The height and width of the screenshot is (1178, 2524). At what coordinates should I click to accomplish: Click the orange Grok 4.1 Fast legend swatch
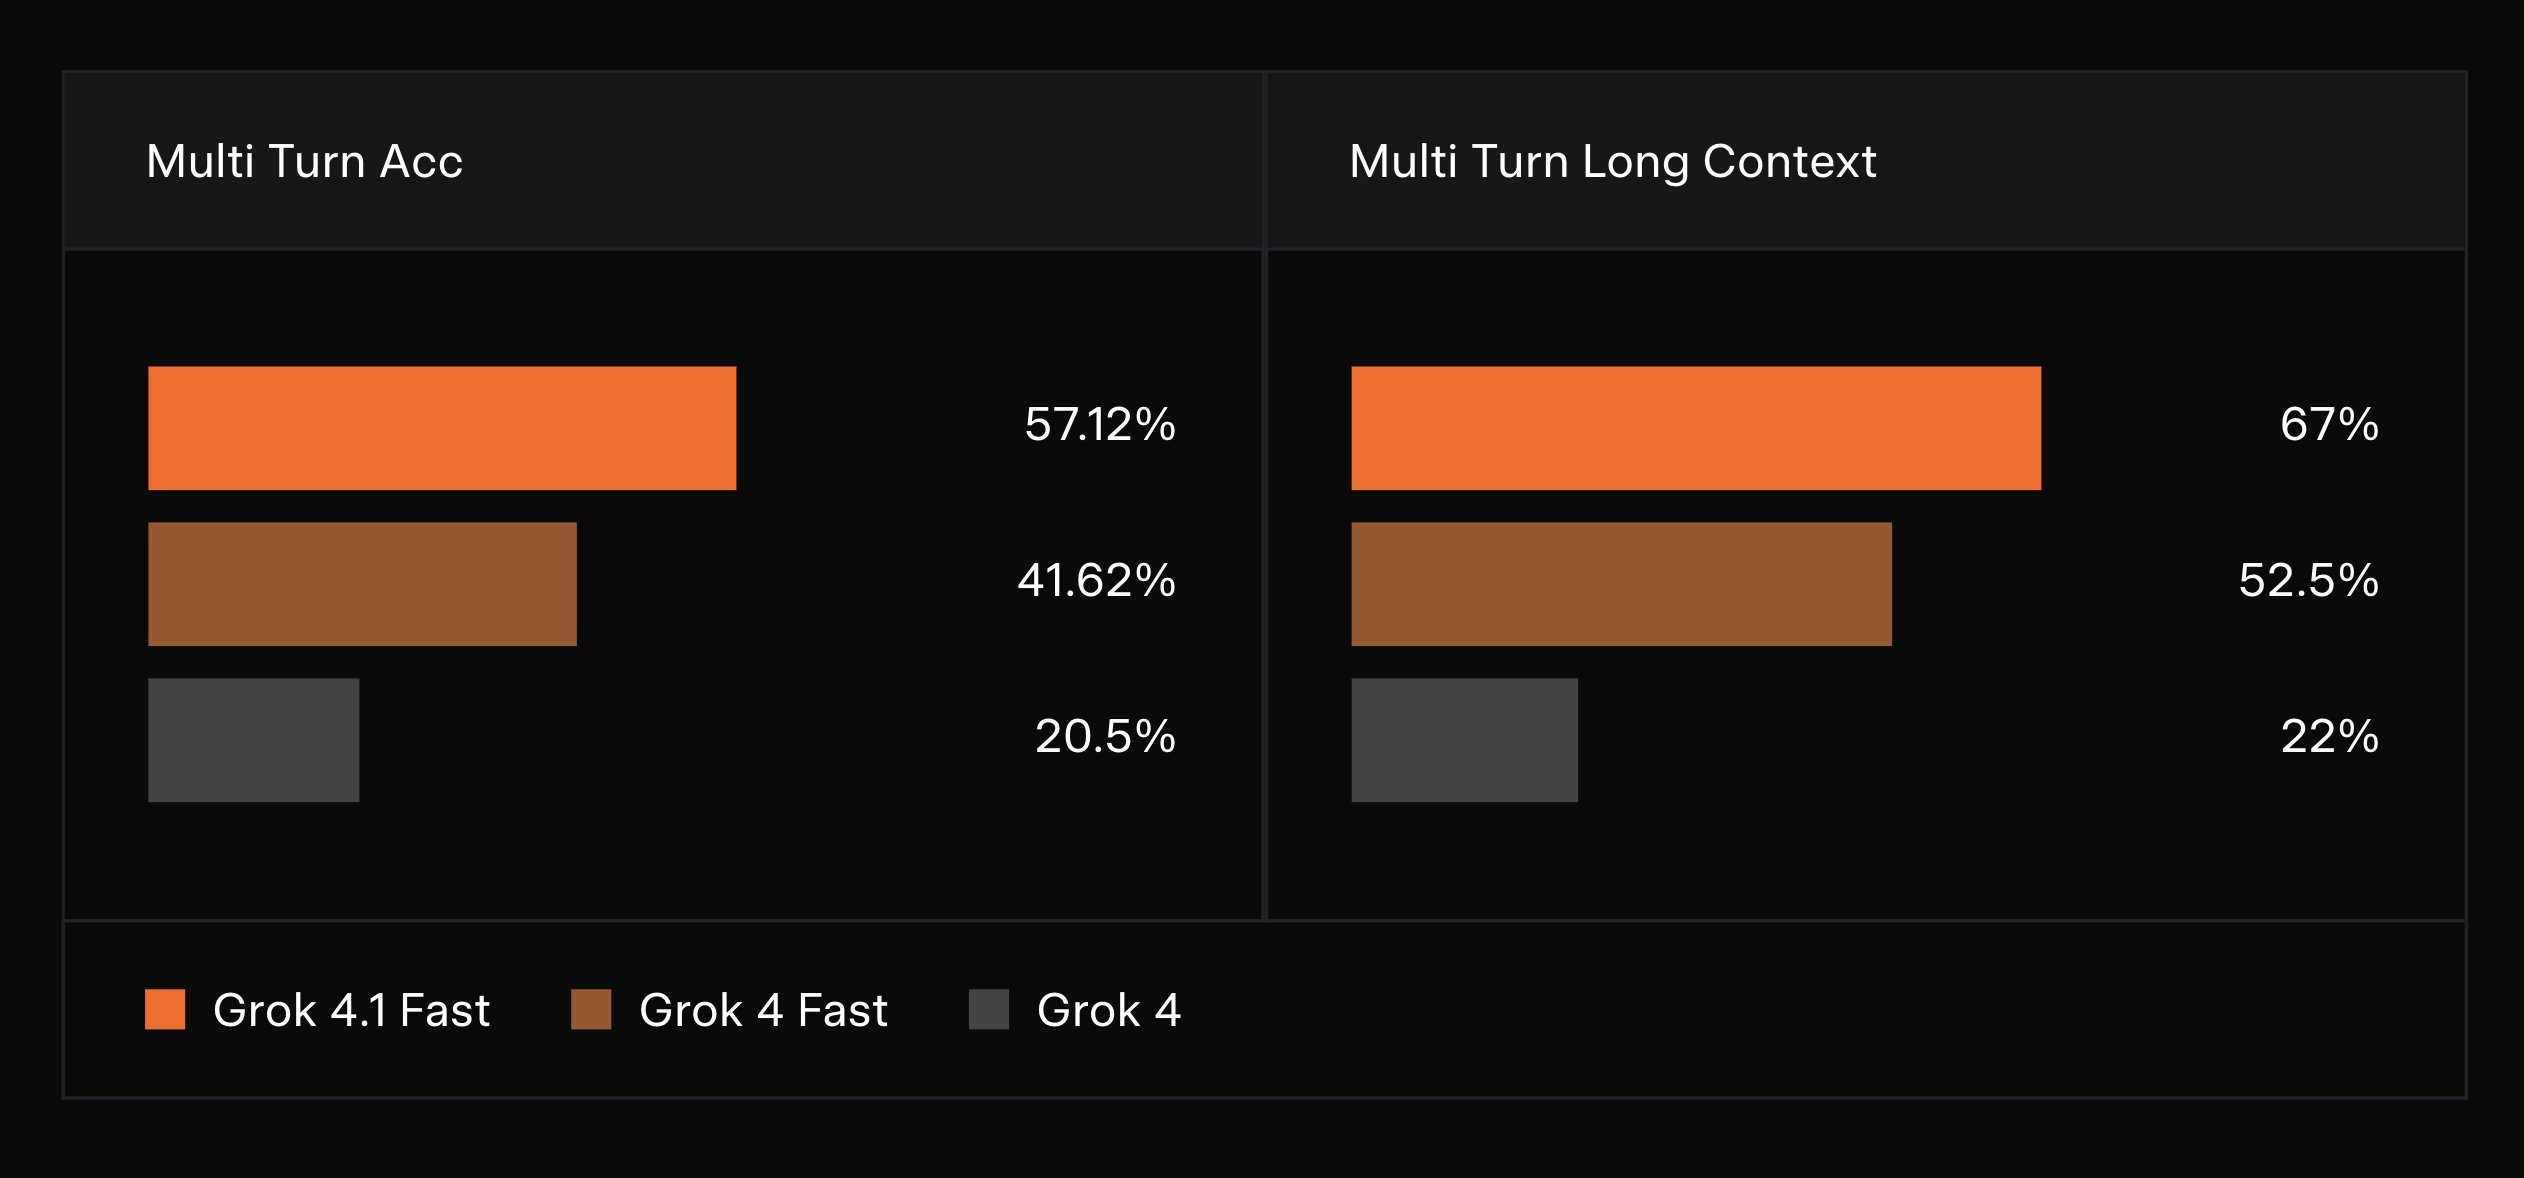(x=165, y=1009)
